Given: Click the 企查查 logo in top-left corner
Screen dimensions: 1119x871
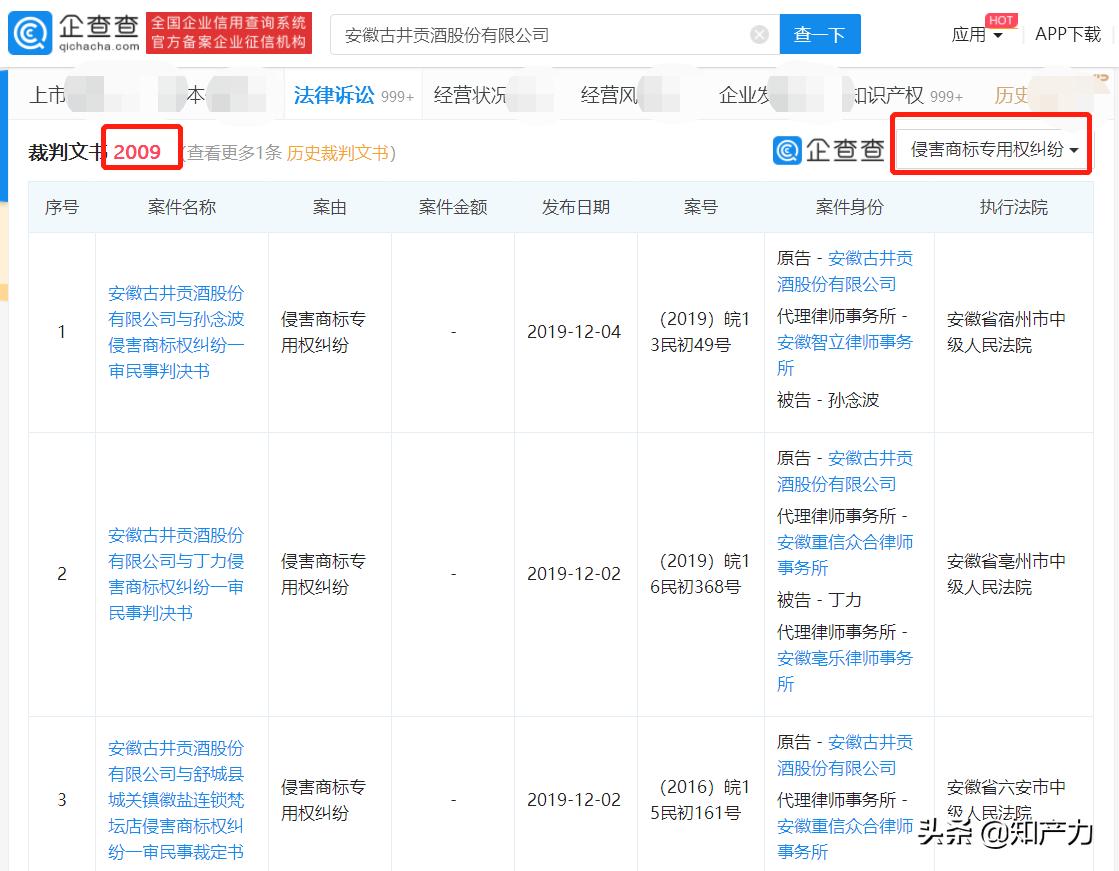Looking at the screenshot, I should tap(70, 32).
